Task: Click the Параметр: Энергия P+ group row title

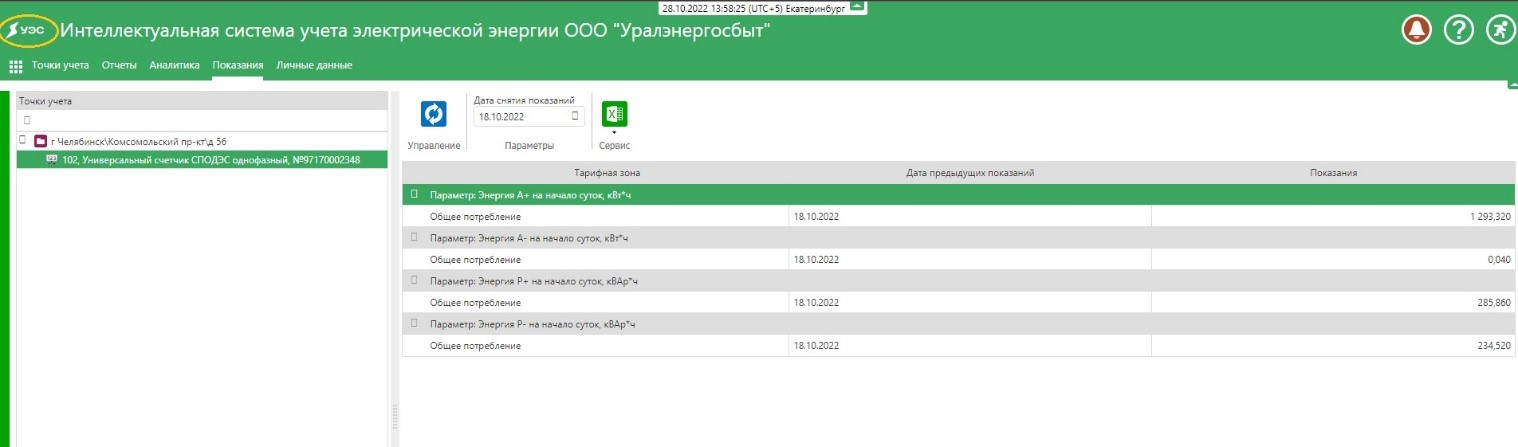Action: pyautogui.click(x=533, y=281)
